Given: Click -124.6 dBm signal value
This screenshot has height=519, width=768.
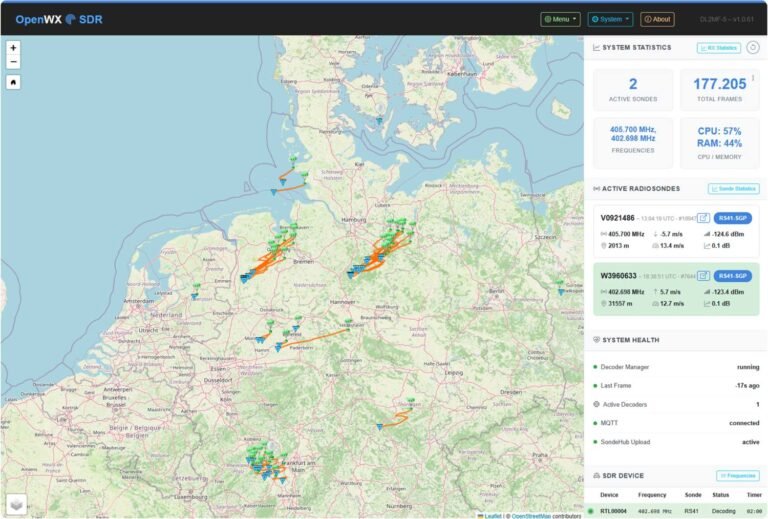Looking at the screenshot, I should [728, 234].
